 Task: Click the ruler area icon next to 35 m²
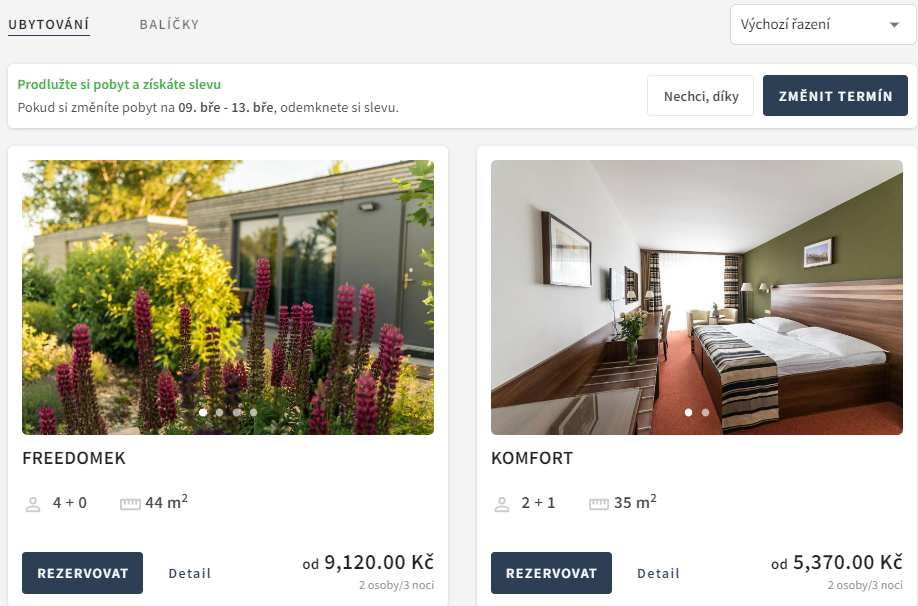(x=599, y=504)
